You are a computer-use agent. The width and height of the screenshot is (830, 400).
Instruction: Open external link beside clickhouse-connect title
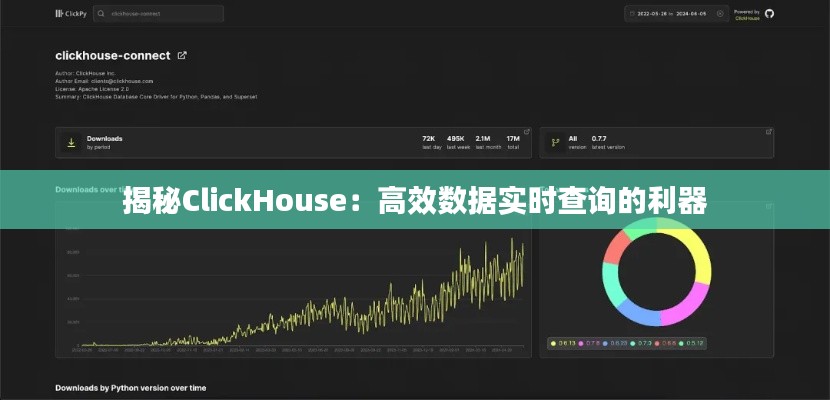pos(182,56)
